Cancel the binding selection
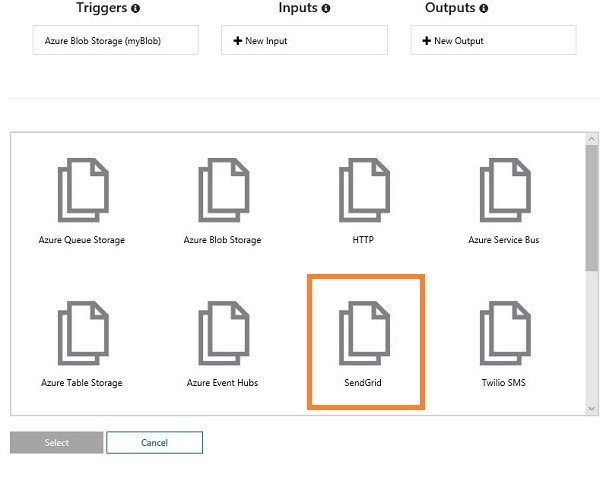This screenshot has height=490, width=600. coord(154,442)
